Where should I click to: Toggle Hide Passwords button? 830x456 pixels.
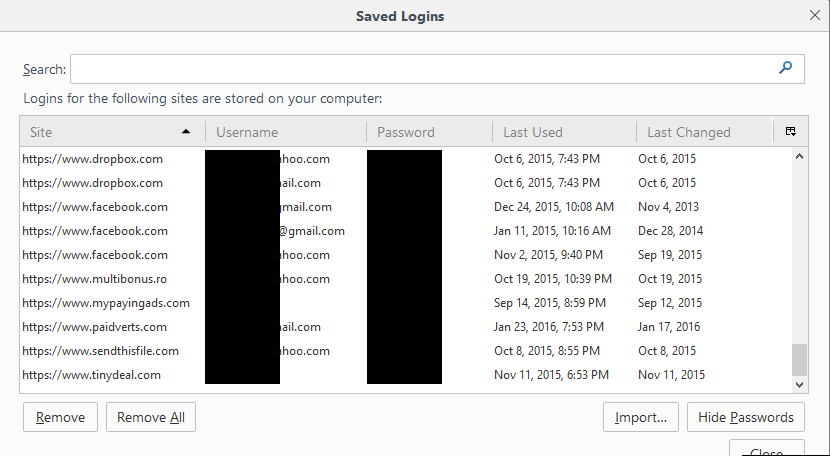click(746, 417)
